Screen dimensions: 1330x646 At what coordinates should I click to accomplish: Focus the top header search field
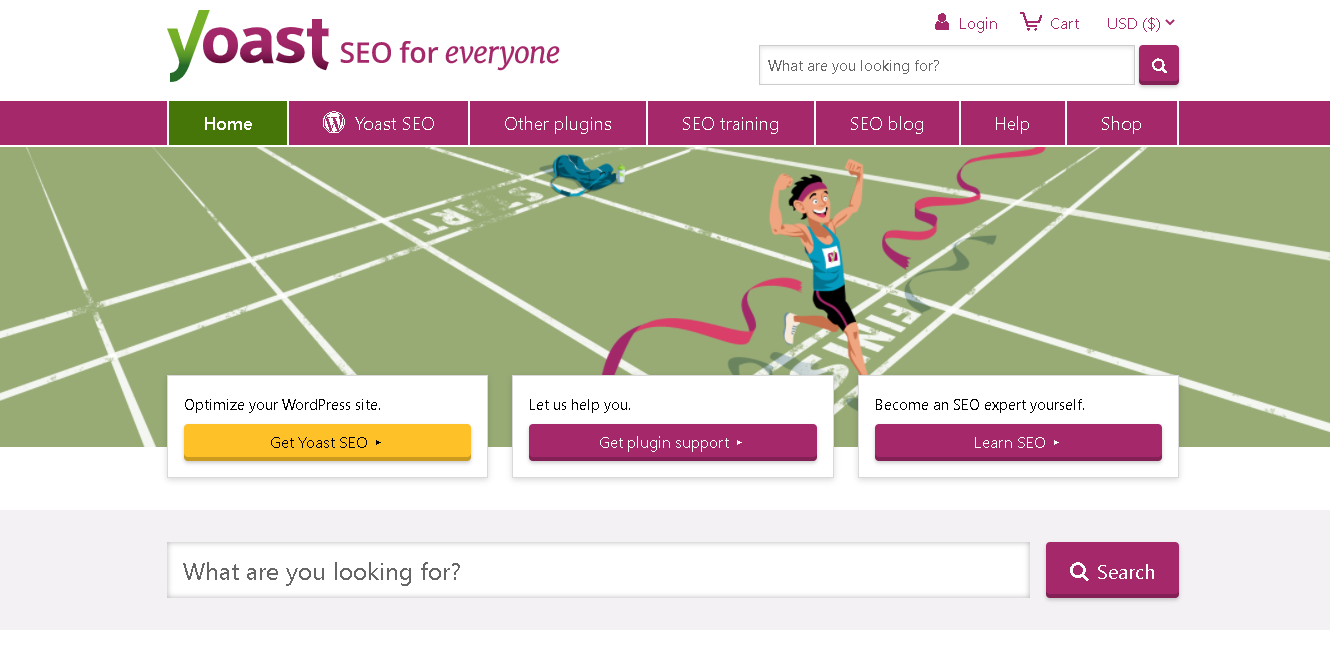click(x=947, y=65)
